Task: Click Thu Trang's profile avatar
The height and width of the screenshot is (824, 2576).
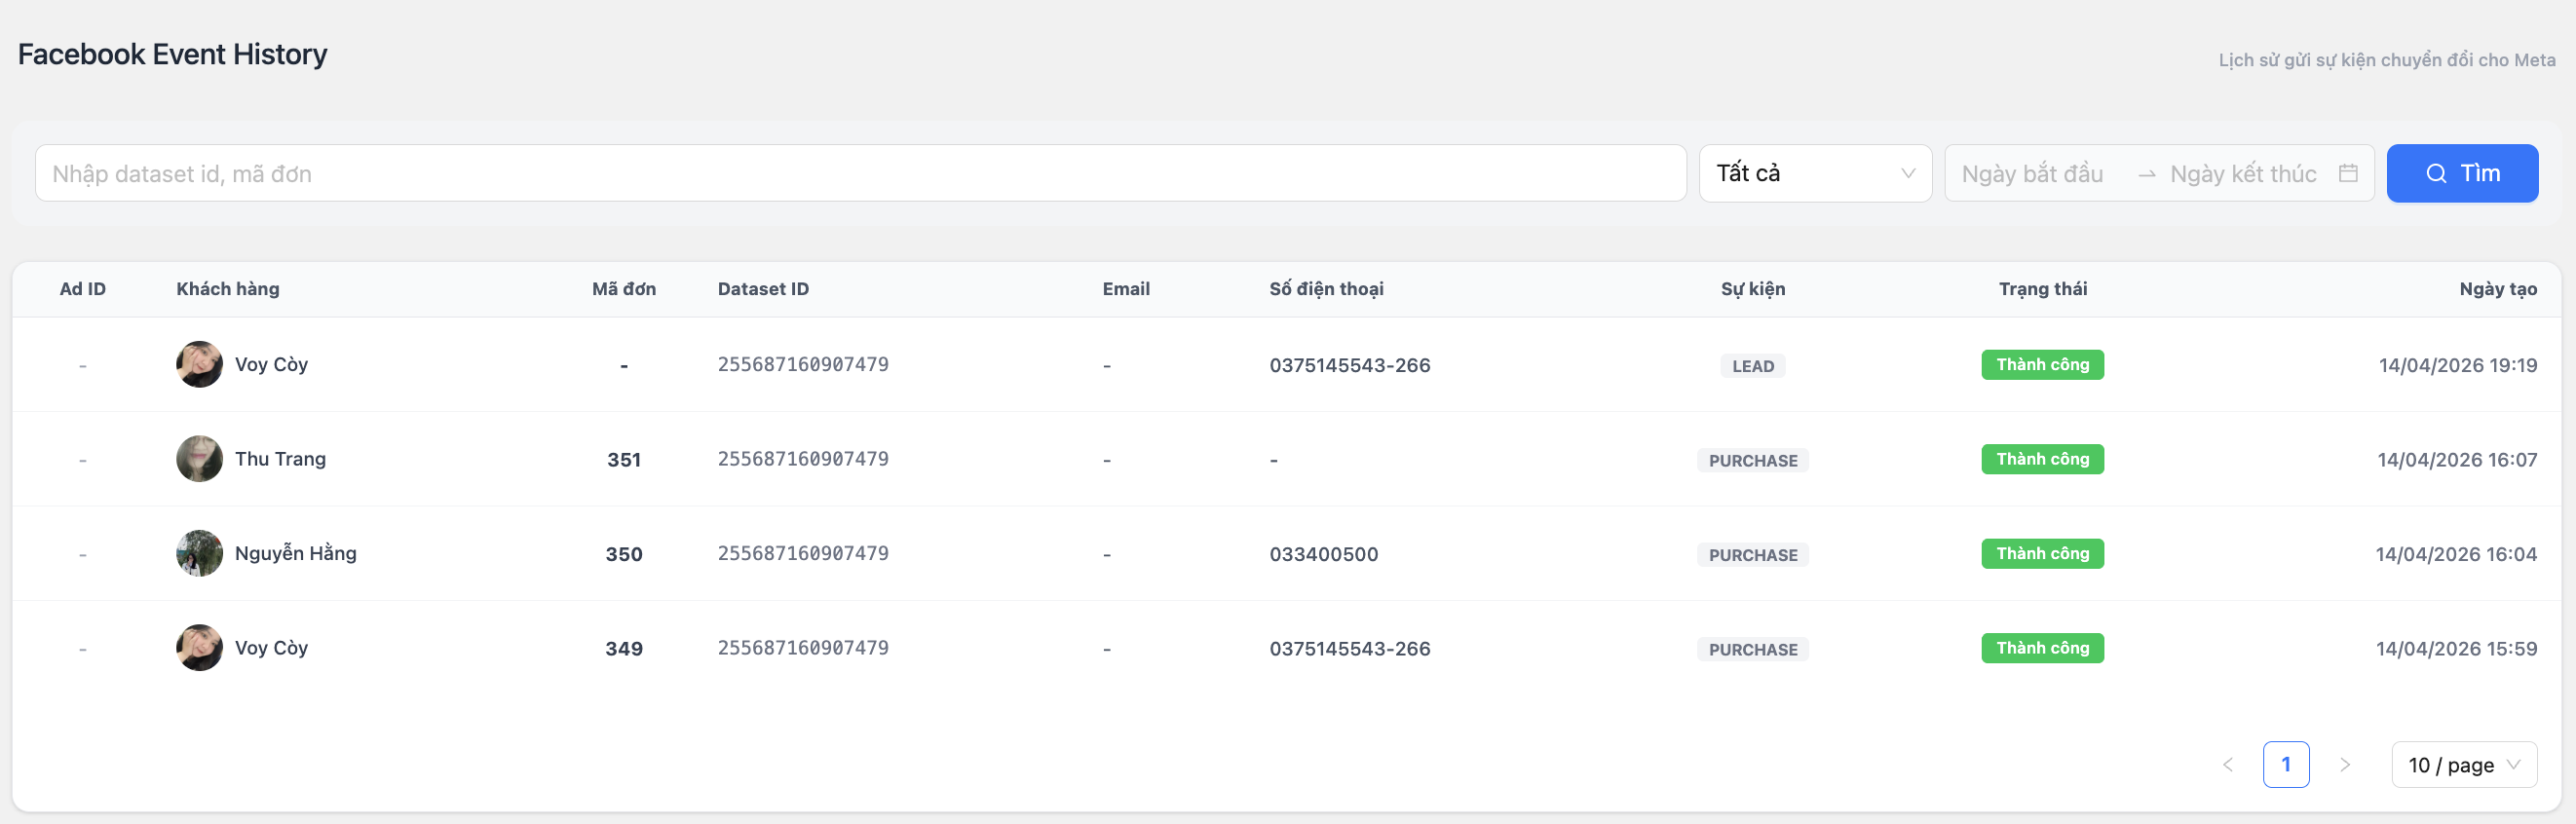Action: pyautogui.click(x=199, y=459)
